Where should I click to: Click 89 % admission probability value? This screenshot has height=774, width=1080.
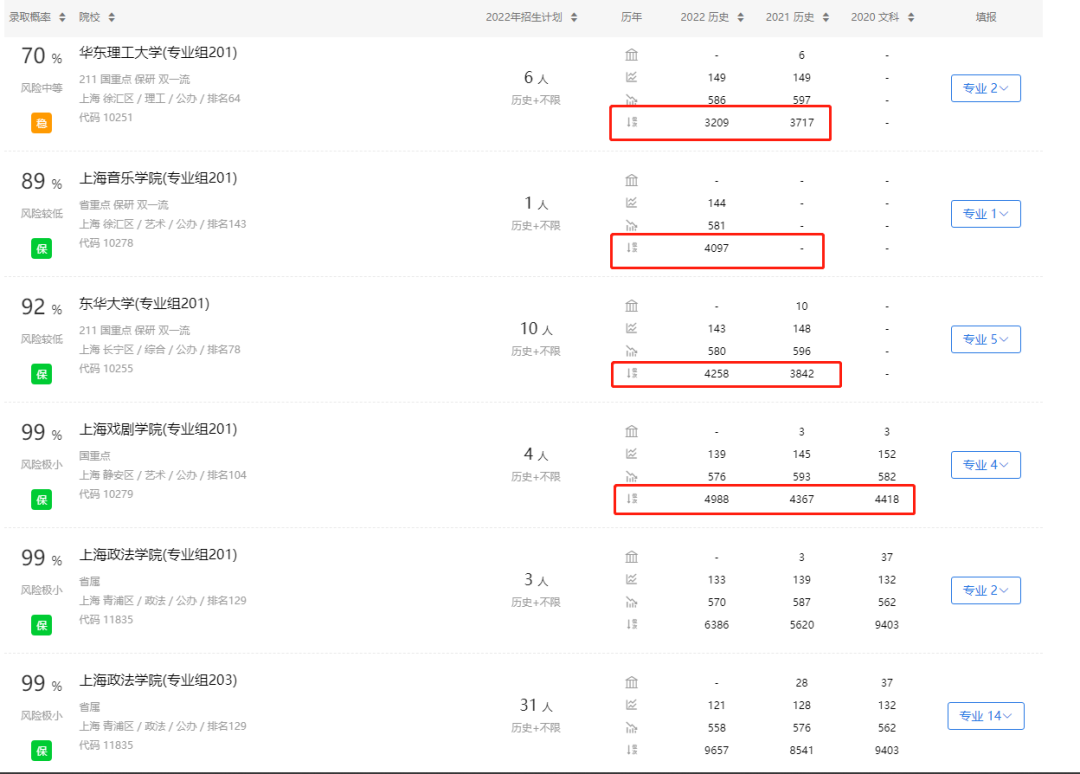[41, 181]
